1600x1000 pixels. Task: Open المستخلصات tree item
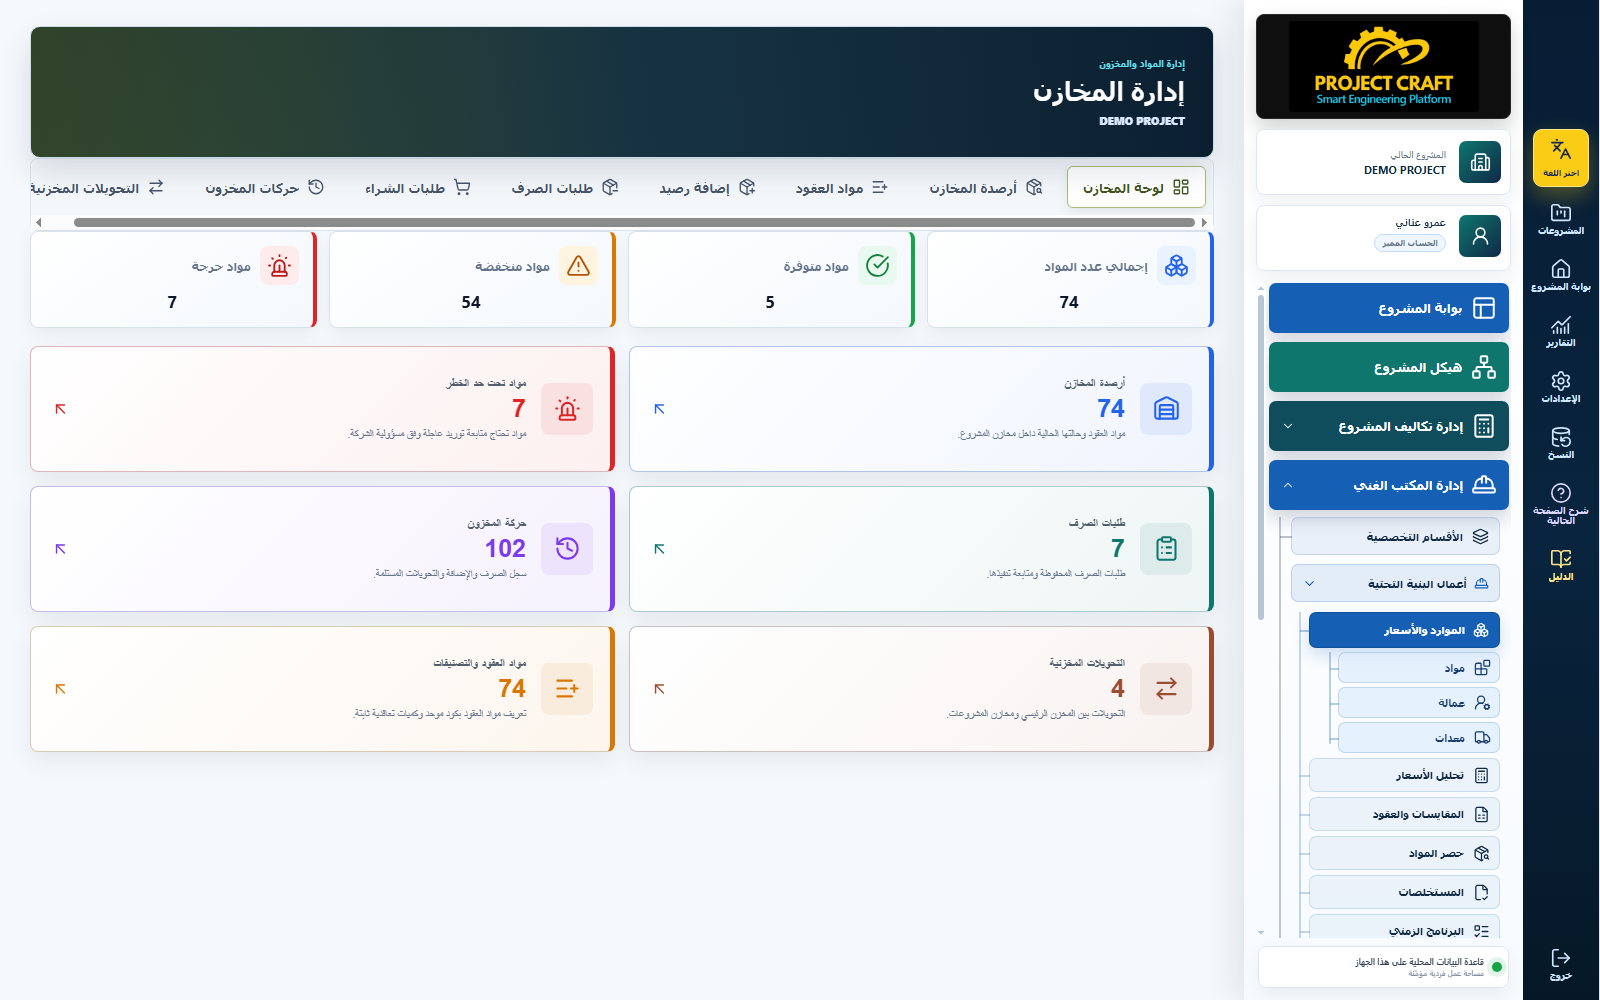(1404, 892)
